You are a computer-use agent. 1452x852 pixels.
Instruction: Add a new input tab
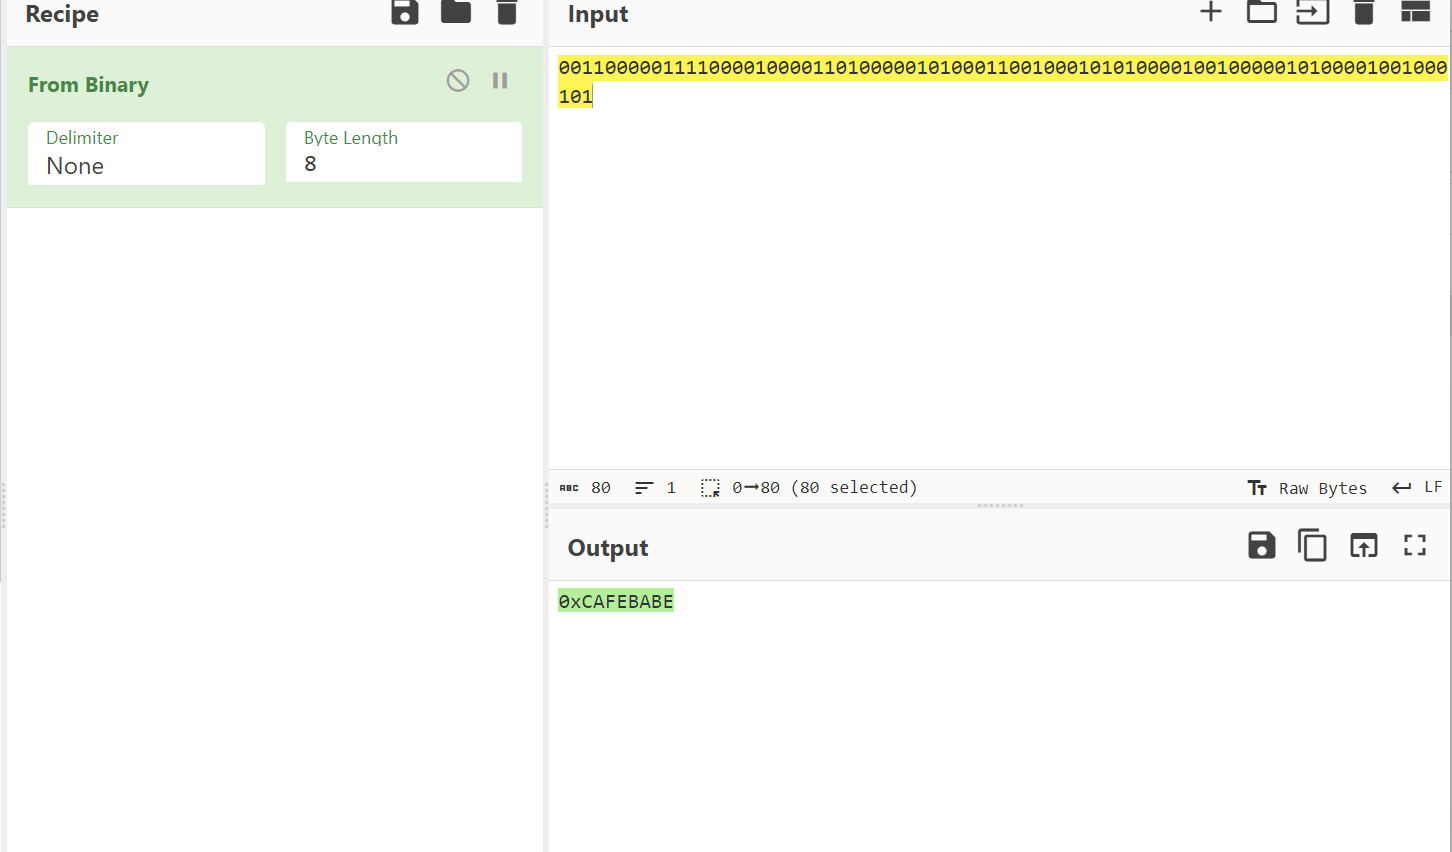pyautogui.click(x=1211, y=12)
